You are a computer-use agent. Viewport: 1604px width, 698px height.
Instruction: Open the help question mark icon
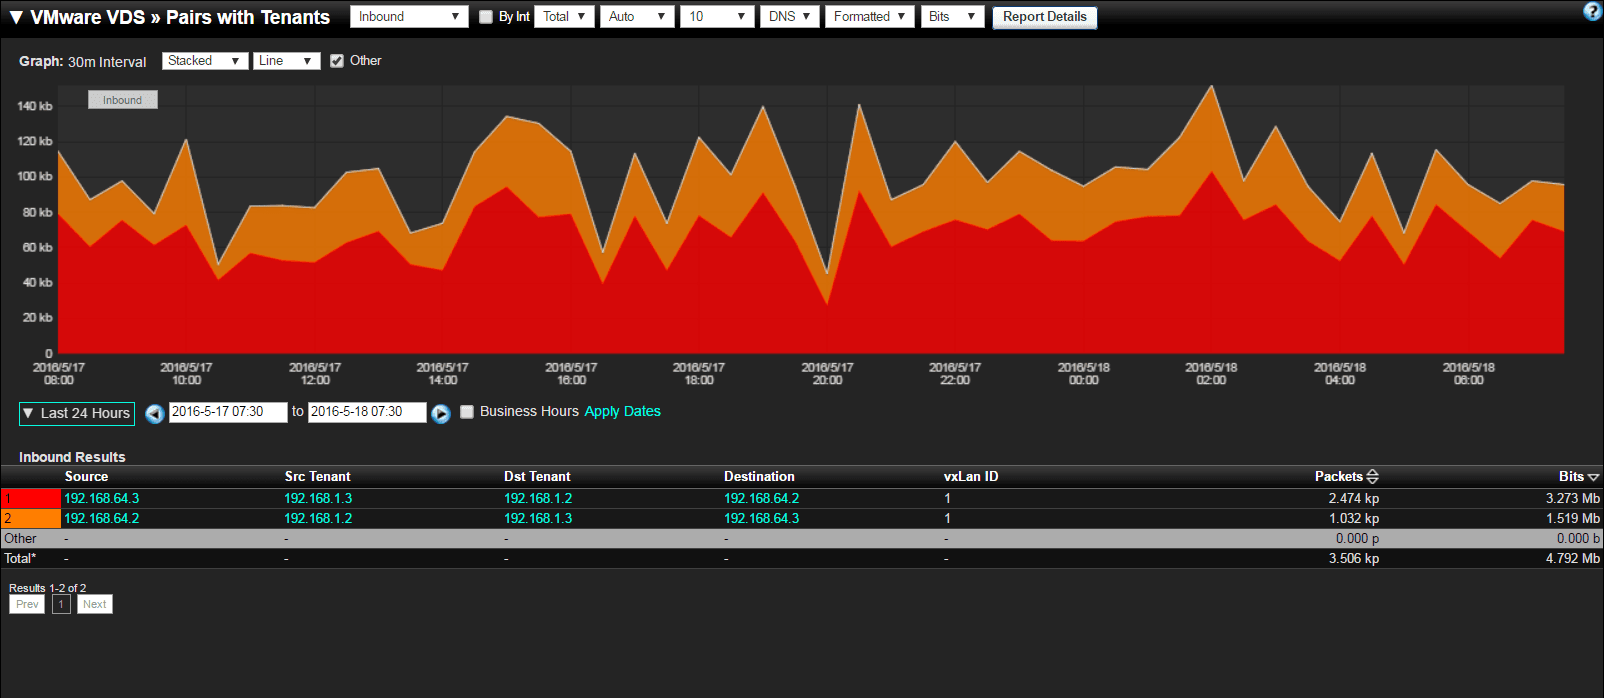(x=1592, y=11)
